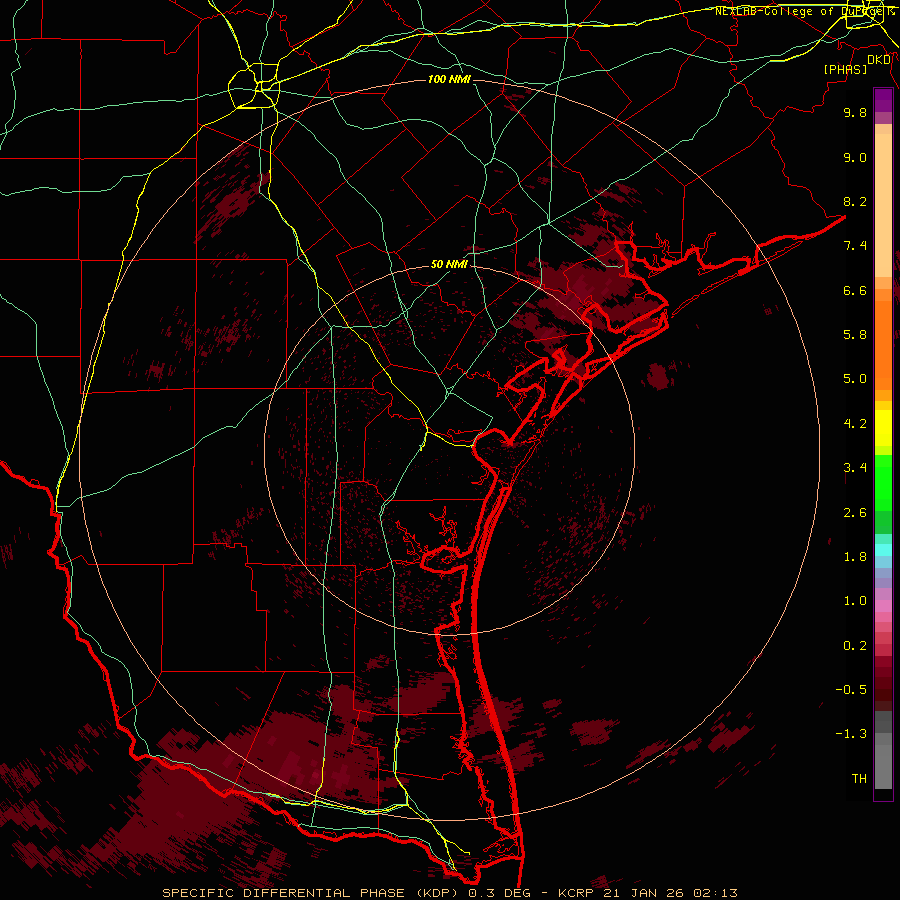Click the 8.2 value on the color scale
The image size is (900, 900).
[855, 201]
